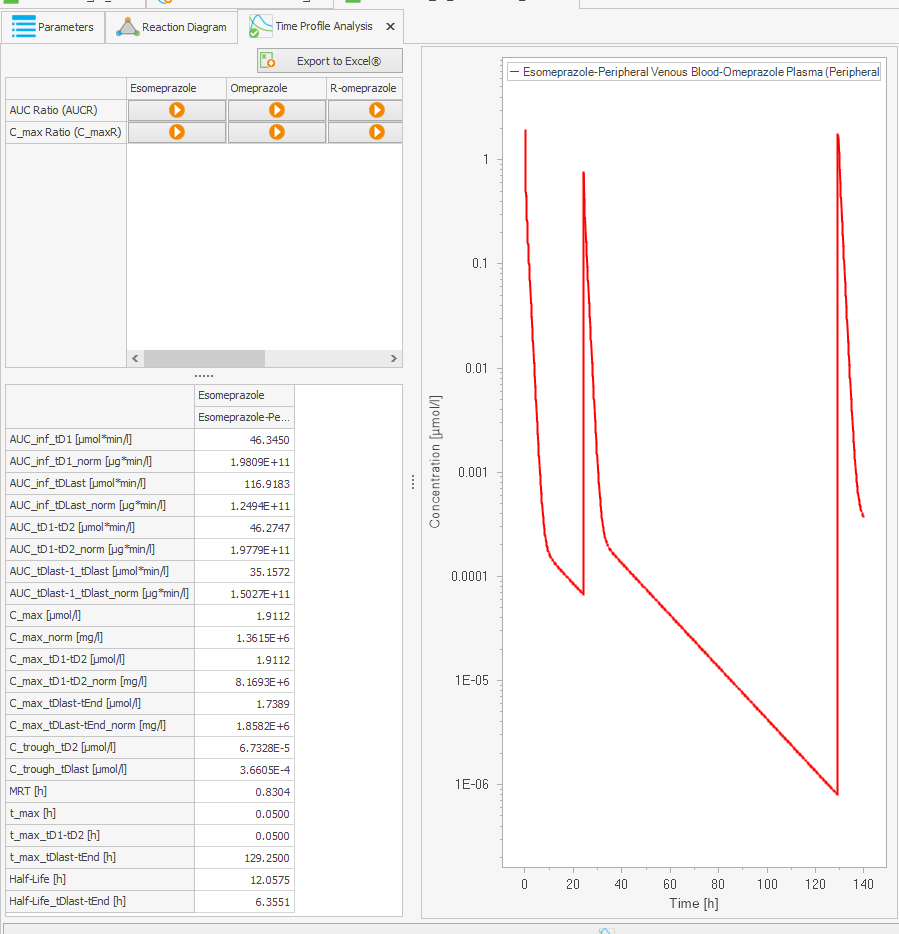This screenshot has height=934, width=899.
Task: Click the Concentration [µmol/l] axis label
Action: coord(435,461)
